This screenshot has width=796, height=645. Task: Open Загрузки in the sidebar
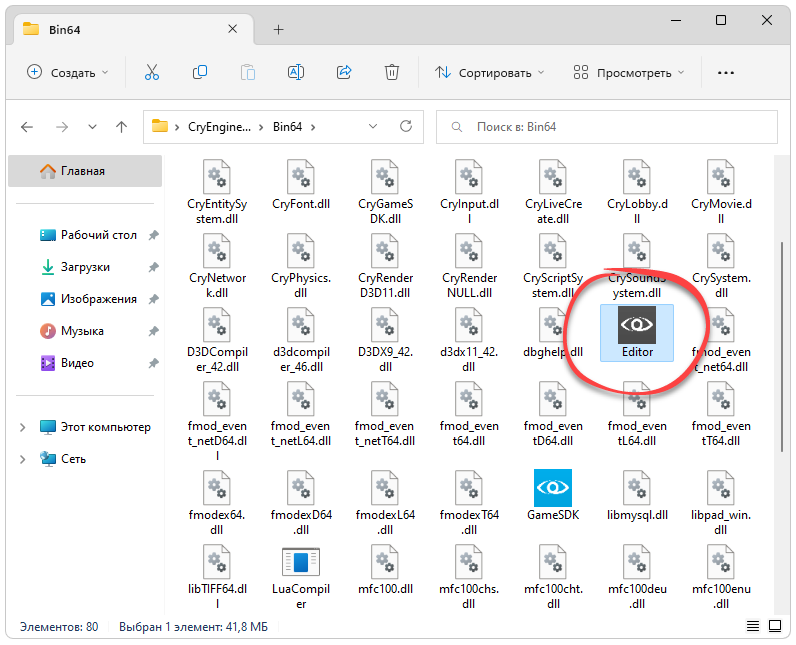(x=85, y=267)
